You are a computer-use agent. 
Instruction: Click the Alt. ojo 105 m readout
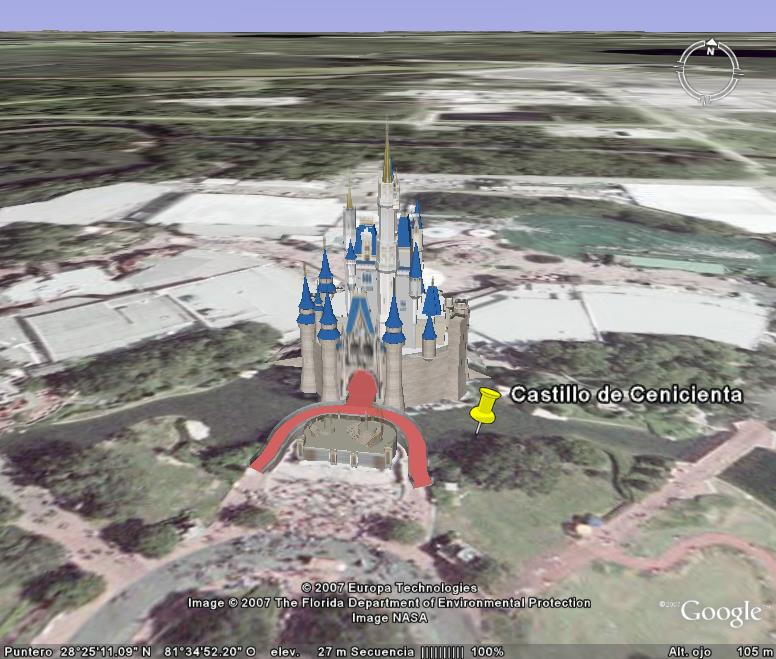(718, 651)
